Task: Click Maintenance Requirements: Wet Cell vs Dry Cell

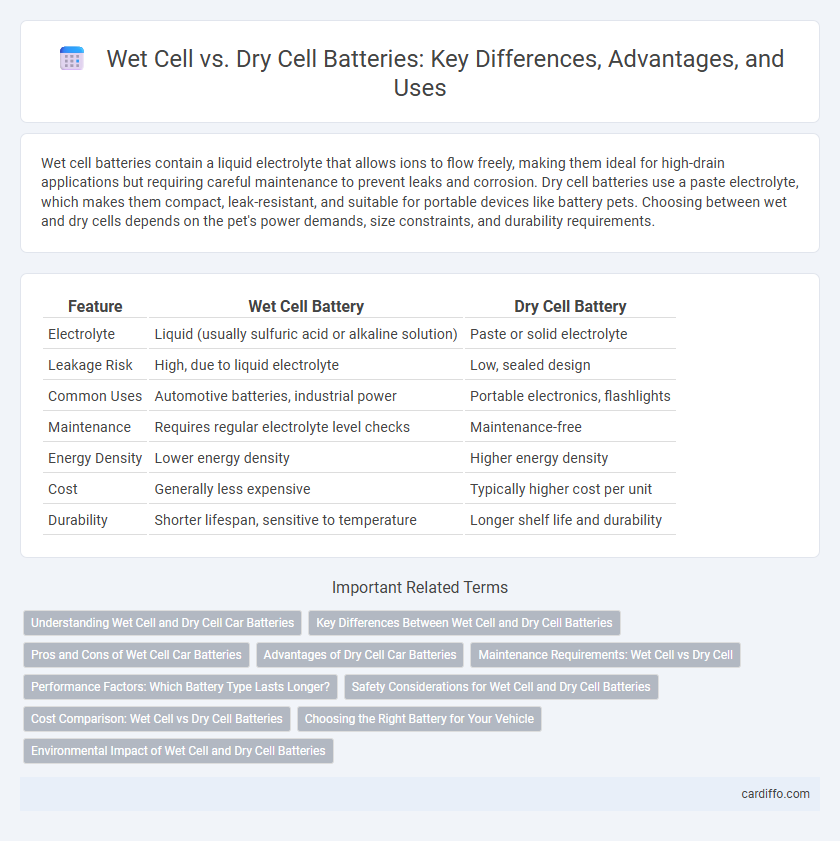Action: pos(605,655)
